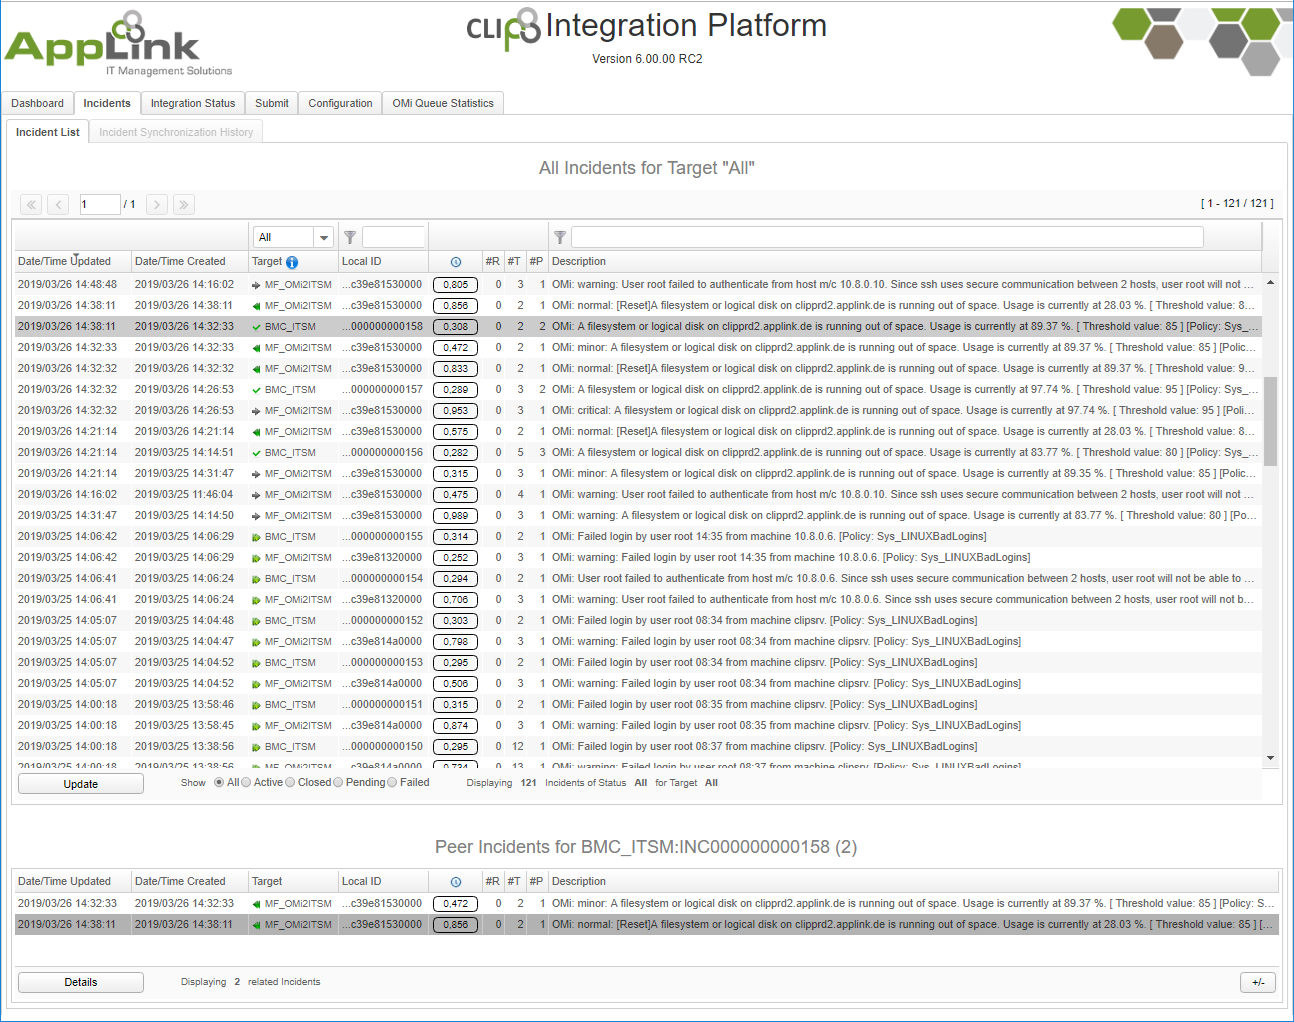Viewport: 1294px width, 1022px height.
Task: Select row with Local ID ...000000000157
Action: (637, 390)
